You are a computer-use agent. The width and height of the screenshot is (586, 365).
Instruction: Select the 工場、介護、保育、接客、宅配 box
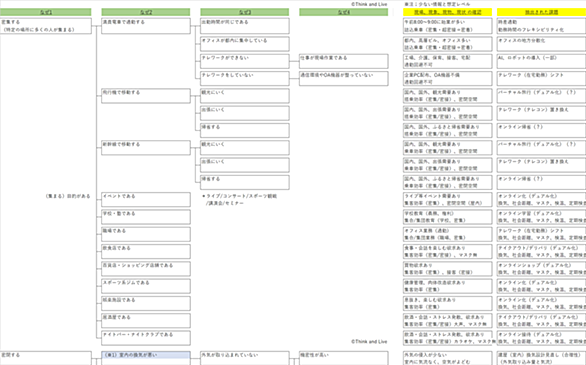447,61
